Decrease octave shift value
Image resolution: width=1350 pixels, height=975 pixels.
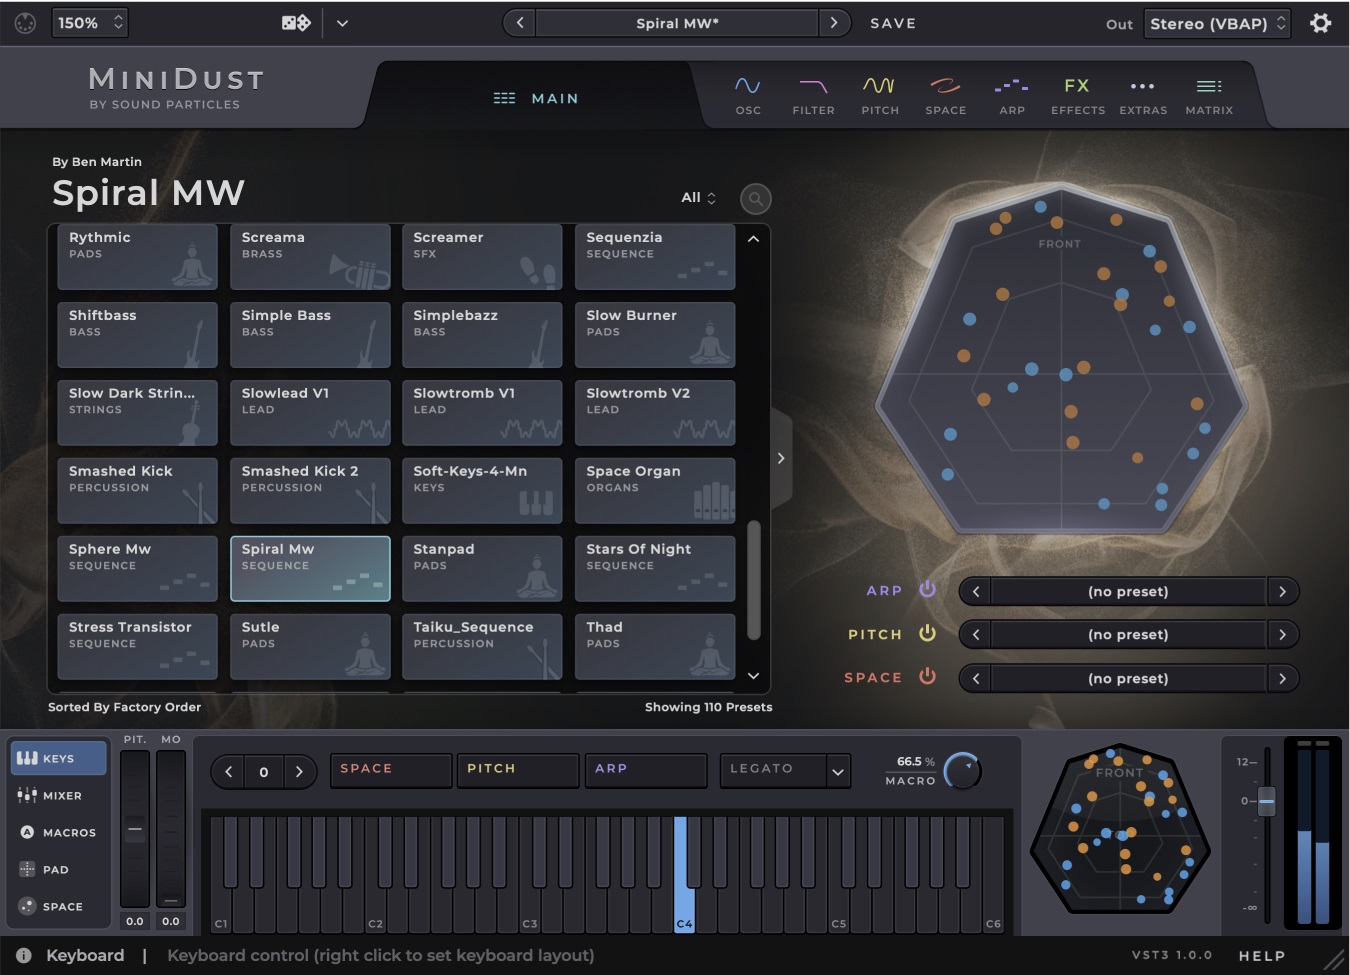[229, 771]
